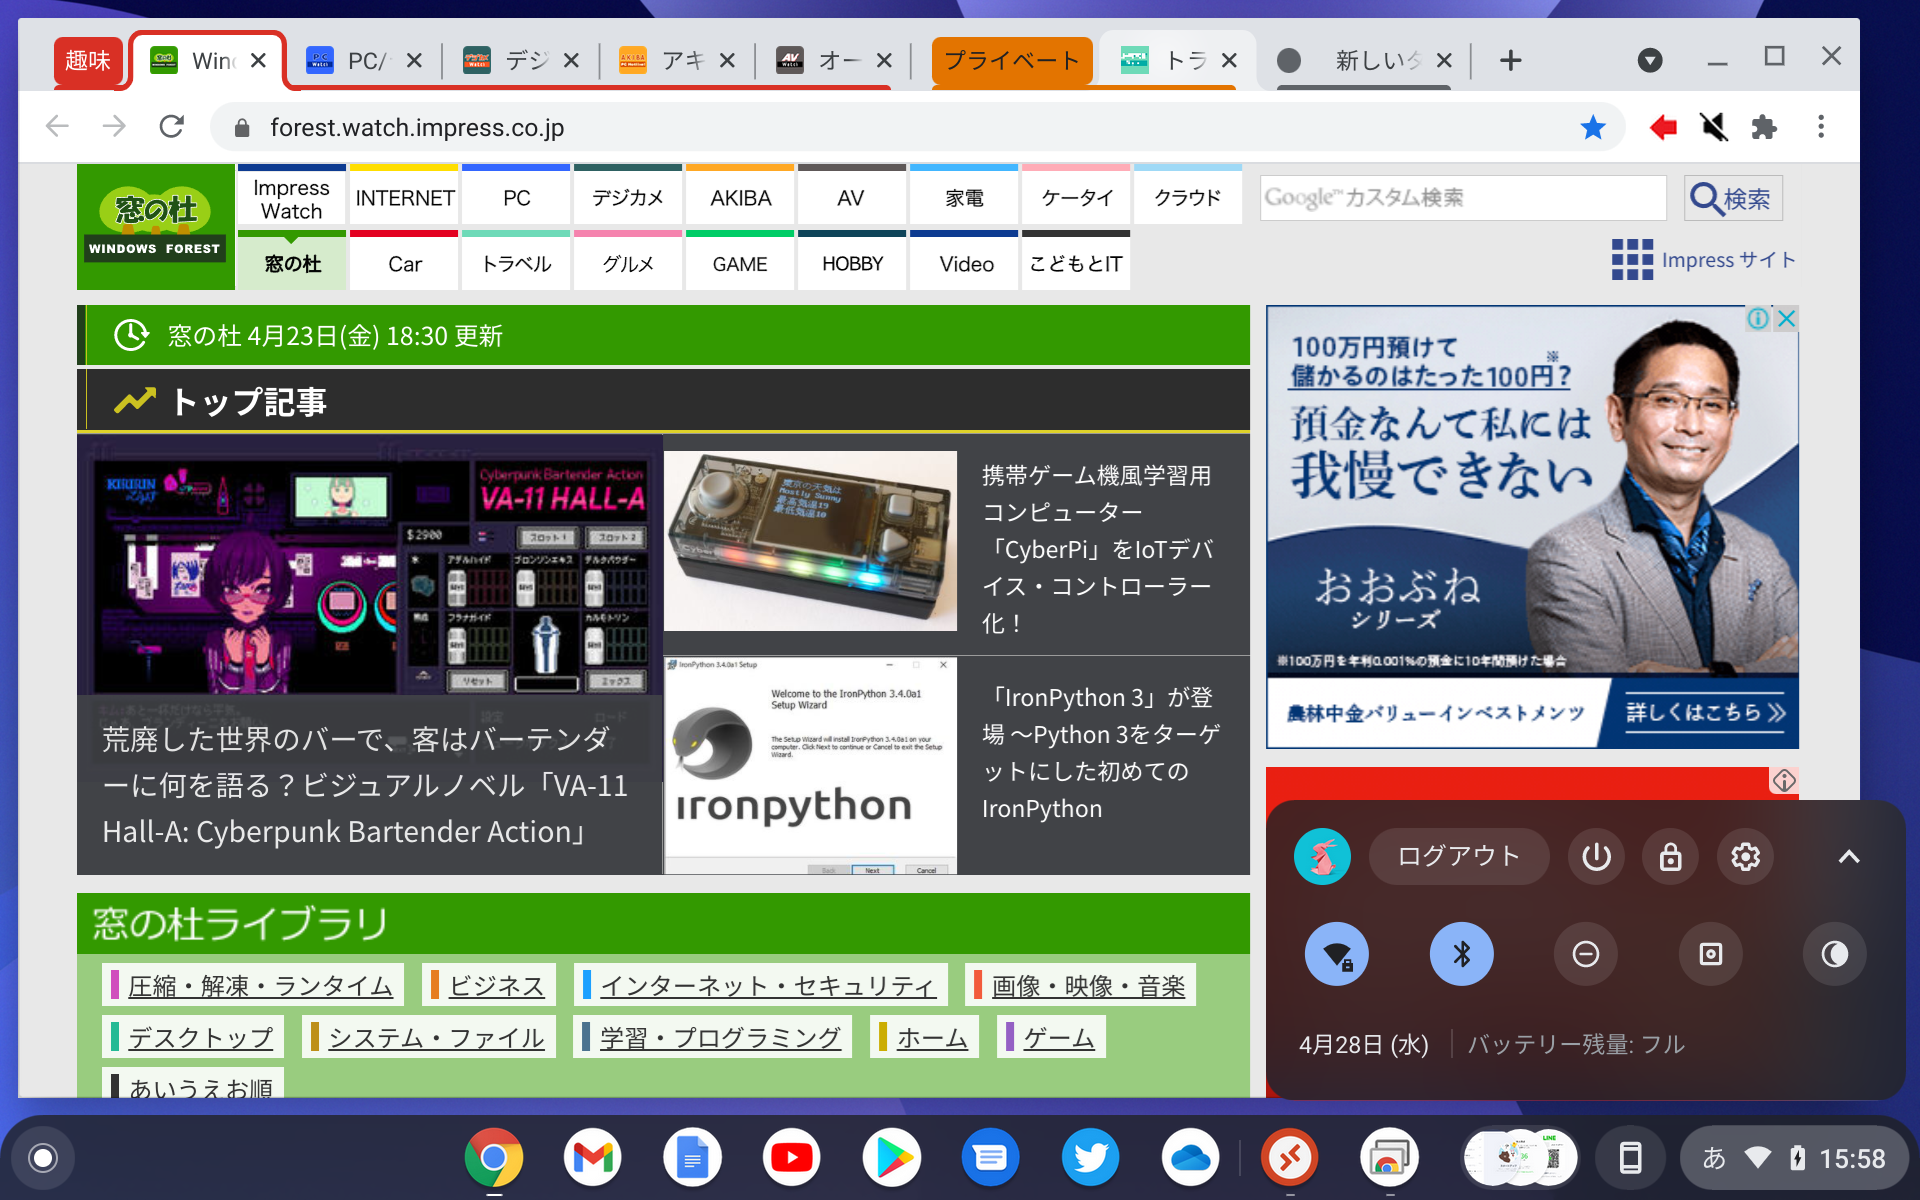Viewport: 1920px width, 1200px height.
Task: Enable Bluetooth in quick settings
Action: click(x=1461, y=953)
